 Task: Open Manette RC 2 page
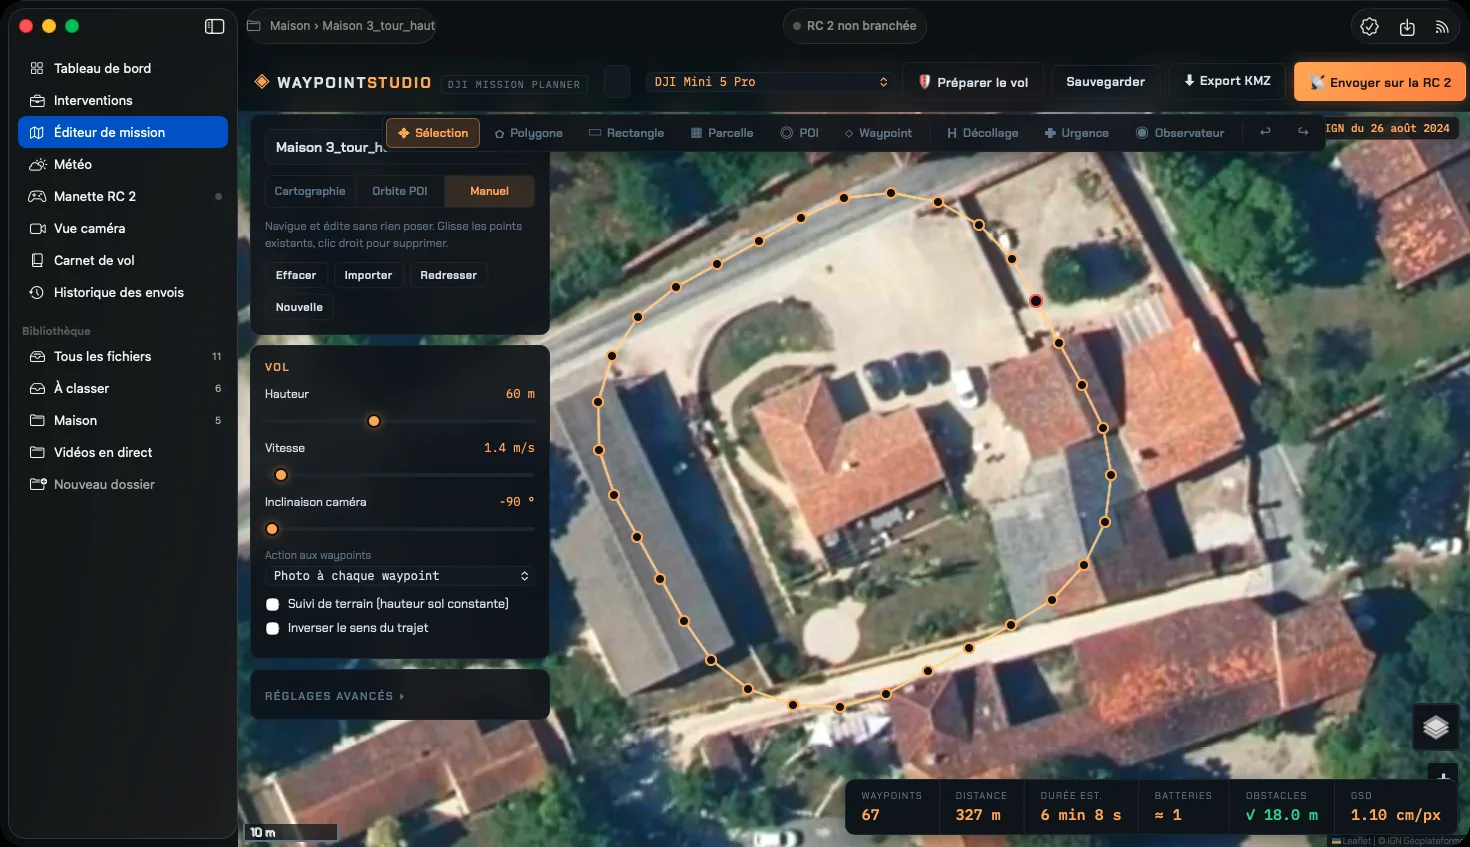point(123,196)
